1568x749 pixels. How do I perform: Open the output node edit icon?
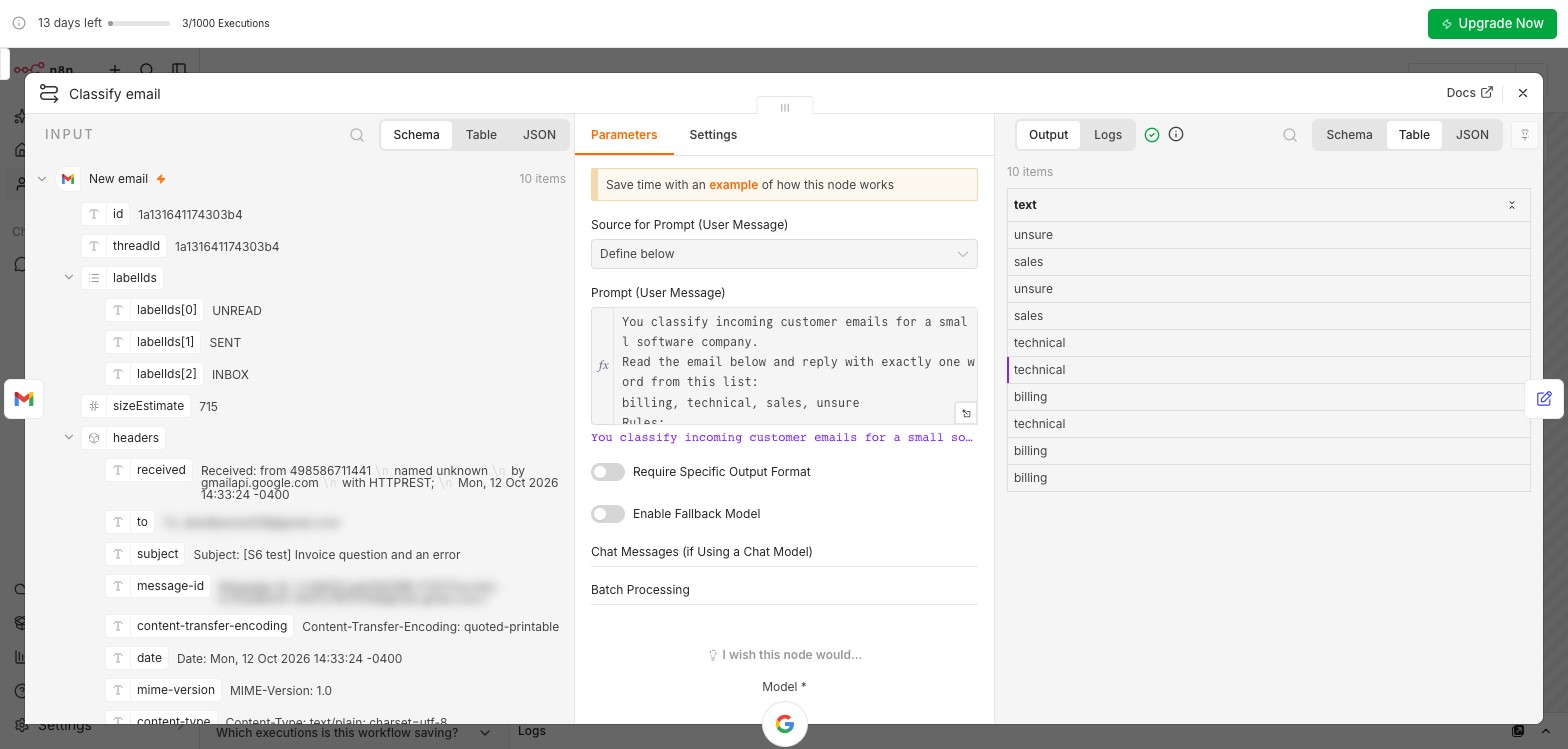1544,399
